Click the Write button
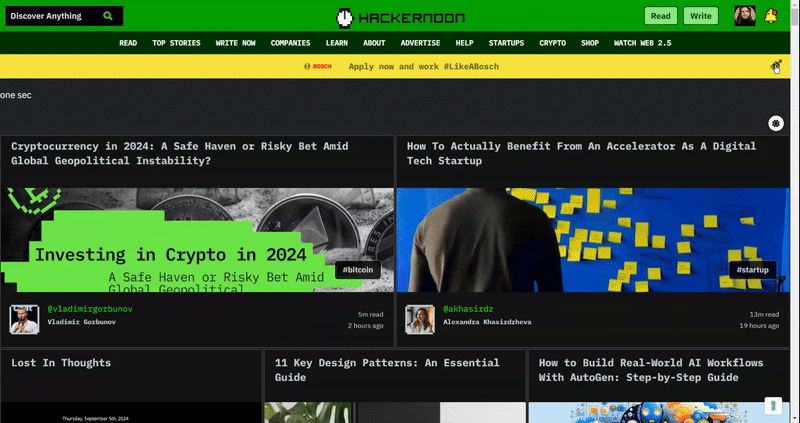Image resolution: width=800 pixels, height=423 pixels. coord(701,16)
